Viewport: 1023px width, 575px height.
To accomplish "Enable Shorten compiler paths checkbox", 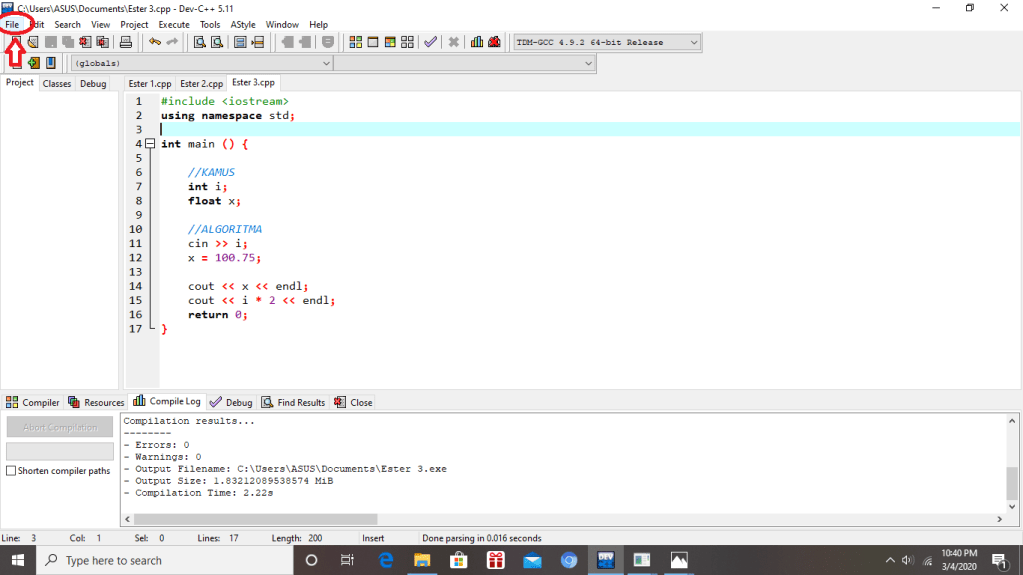I will coord(11,471).
